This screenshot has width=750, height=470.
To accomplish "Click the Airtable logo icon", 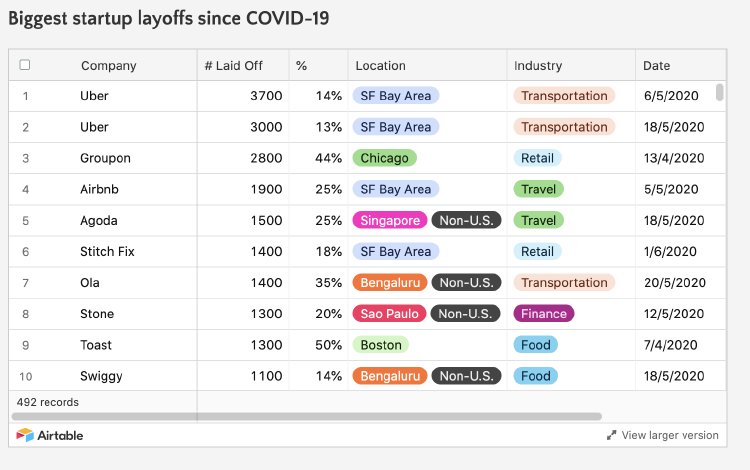I will [x=26, y=435].
